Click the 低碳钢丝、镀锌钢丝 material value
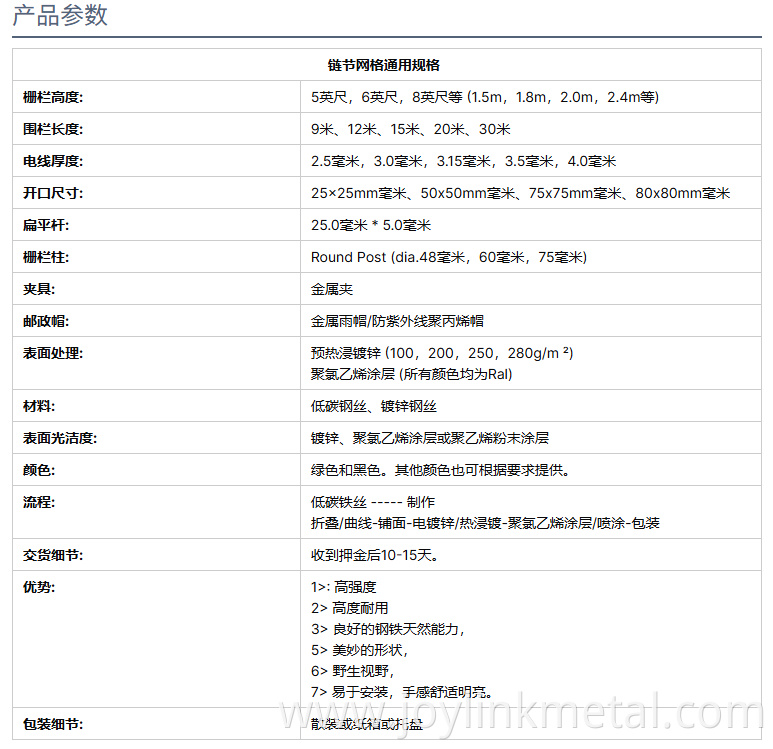The width and height of the screenshot is (773, 749). pos(373,406)
